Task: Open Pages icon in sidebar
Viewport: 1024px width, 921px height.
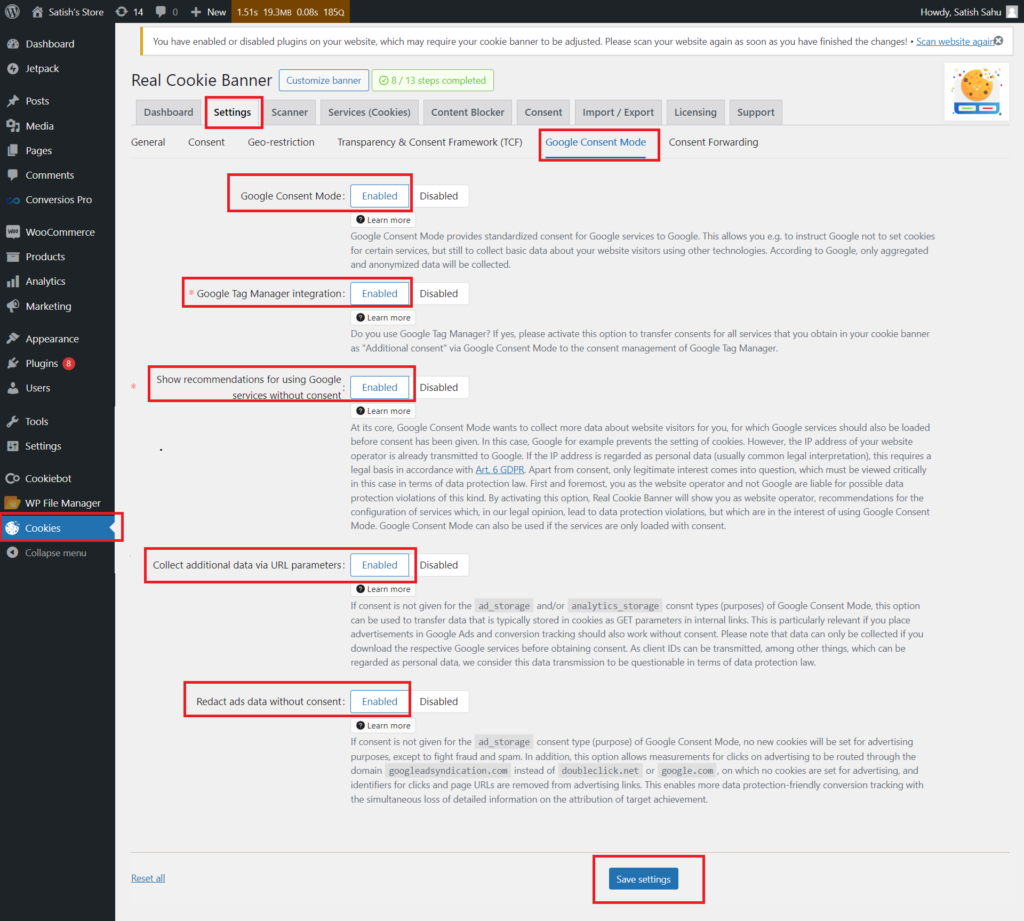Action: point(12,151)
